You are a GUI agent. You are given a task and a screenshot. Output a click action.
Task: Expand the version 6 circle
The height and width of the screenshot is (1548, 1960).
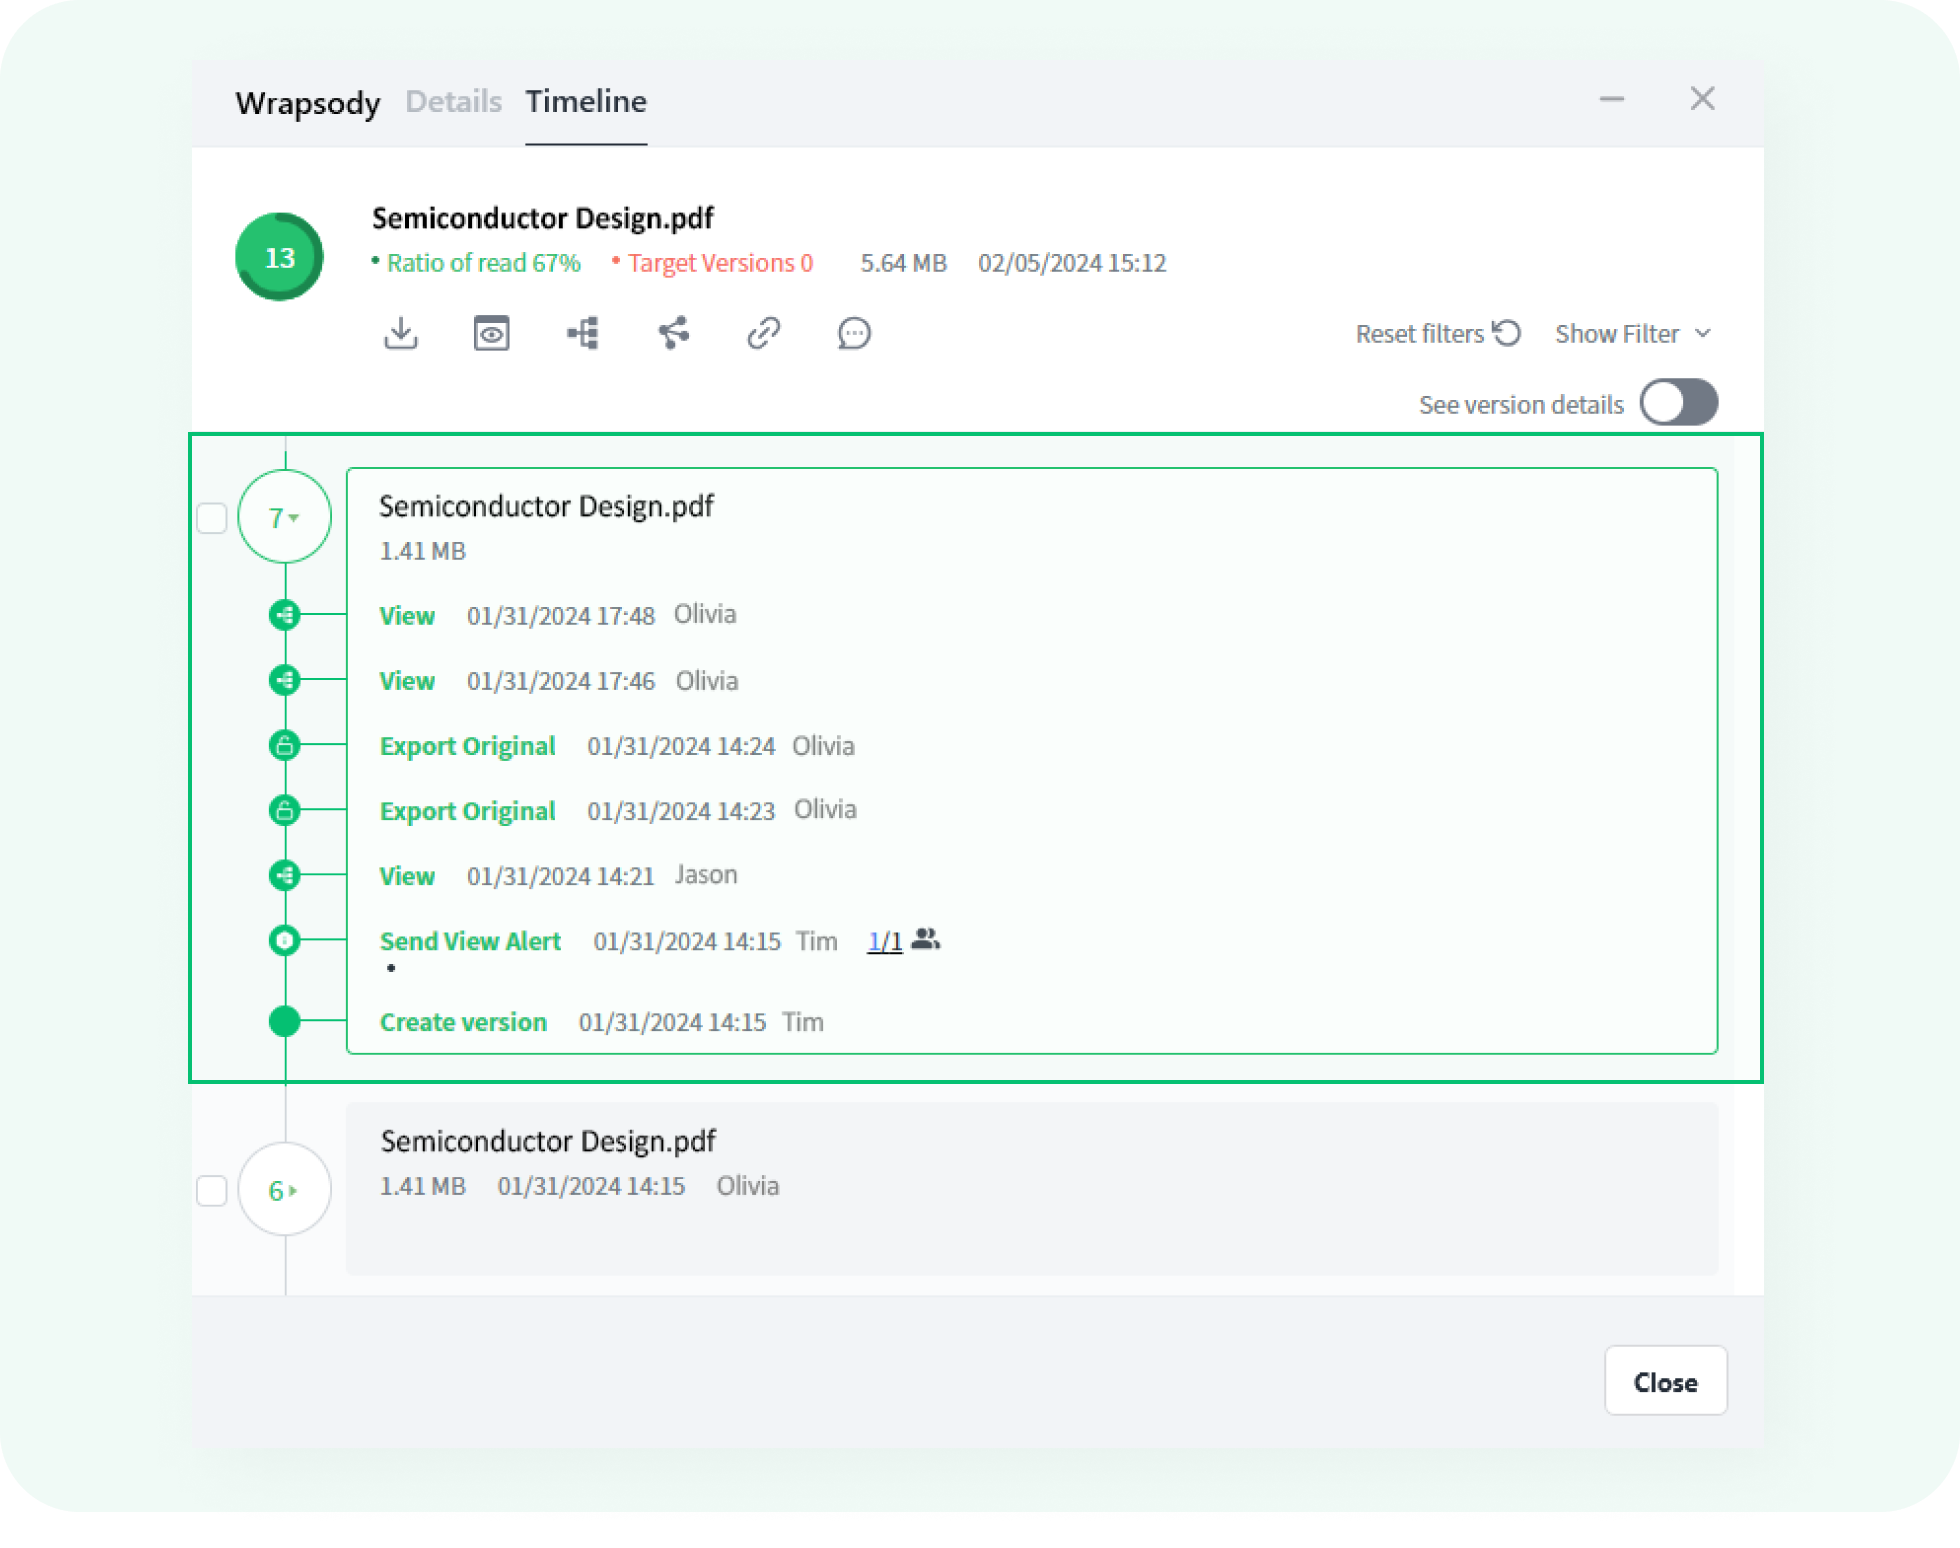click(x=284, y=1190)
